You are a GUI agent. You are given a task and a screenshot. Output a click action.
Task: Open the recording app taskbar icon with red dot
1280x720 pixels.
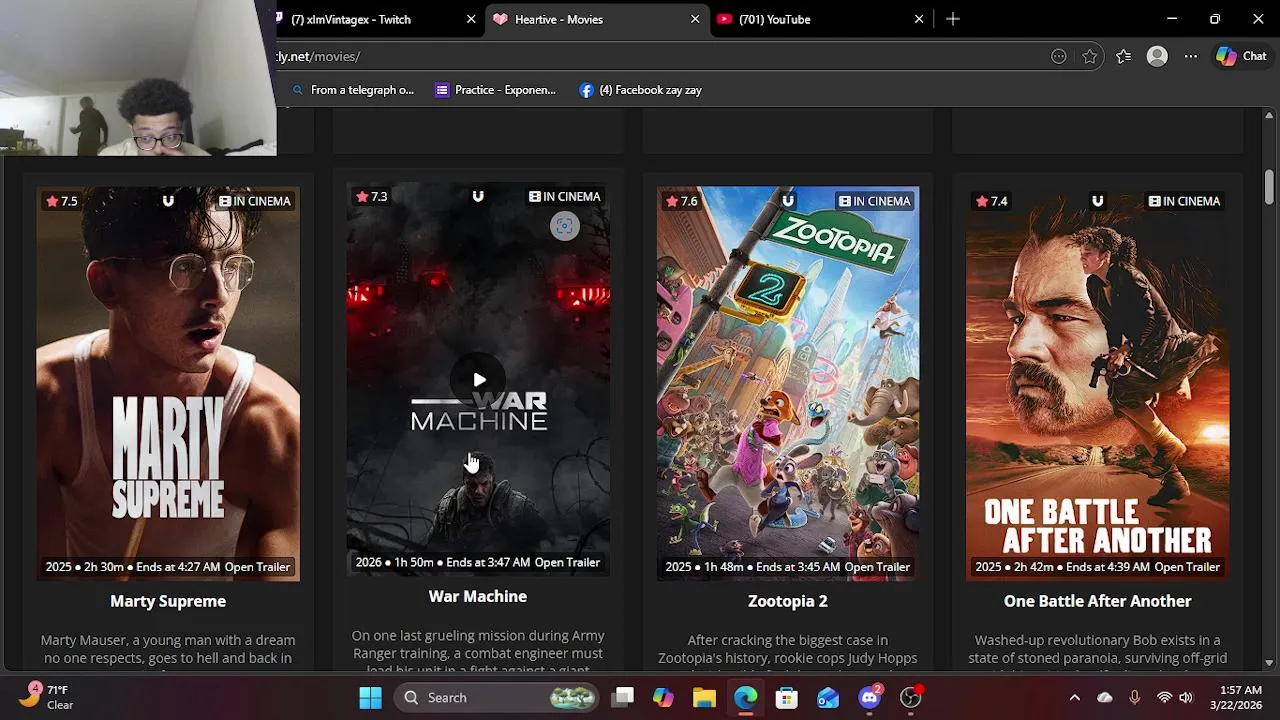pyautogui.click(x=911, y=698)
